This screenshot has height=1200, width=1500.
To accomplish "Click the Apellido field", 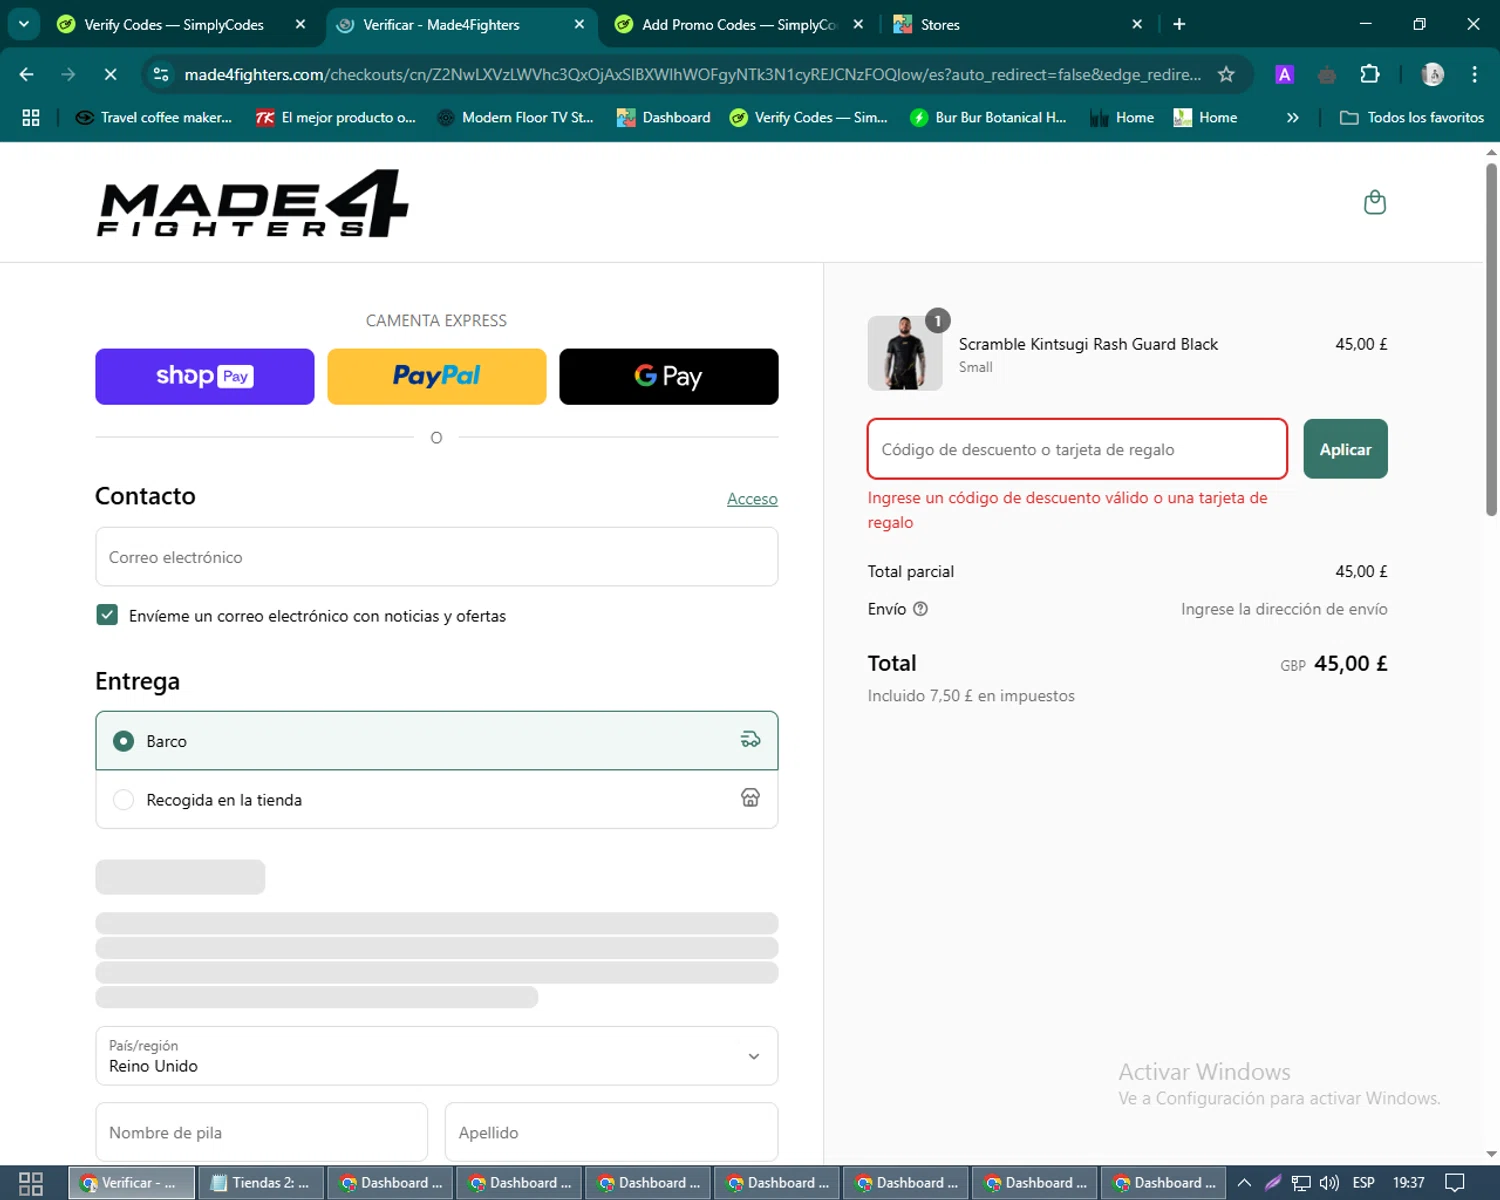I will point(611,1132).
